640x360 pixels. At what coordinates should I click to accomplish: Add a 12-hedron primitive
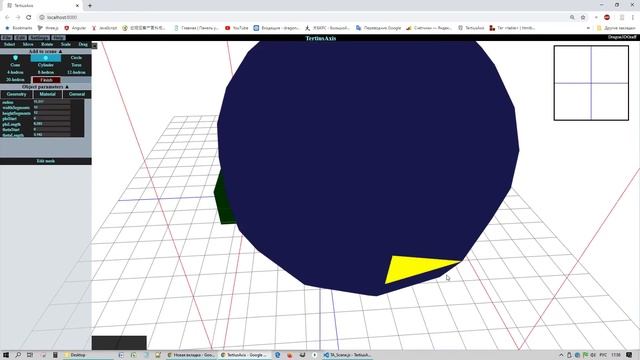(x=76, y=72)
